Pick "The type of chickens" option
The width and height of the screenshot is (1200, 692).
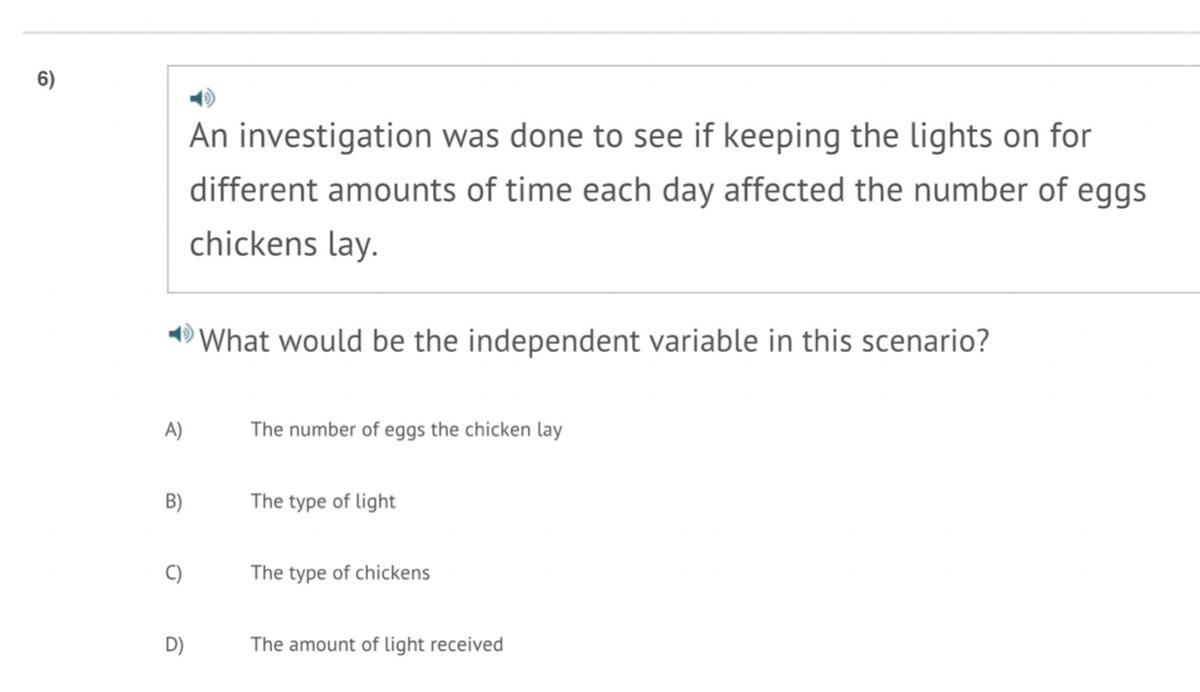340,574
